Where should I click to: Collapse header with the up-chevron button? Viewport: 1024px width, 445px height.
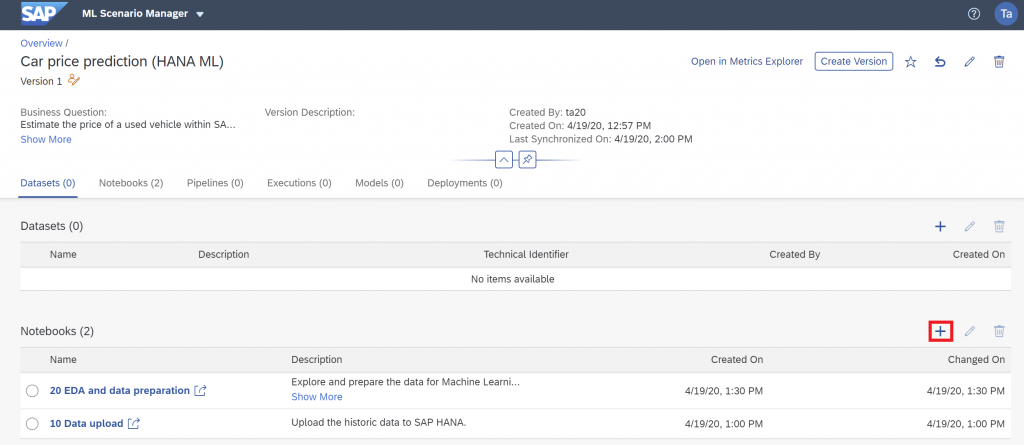504,159
